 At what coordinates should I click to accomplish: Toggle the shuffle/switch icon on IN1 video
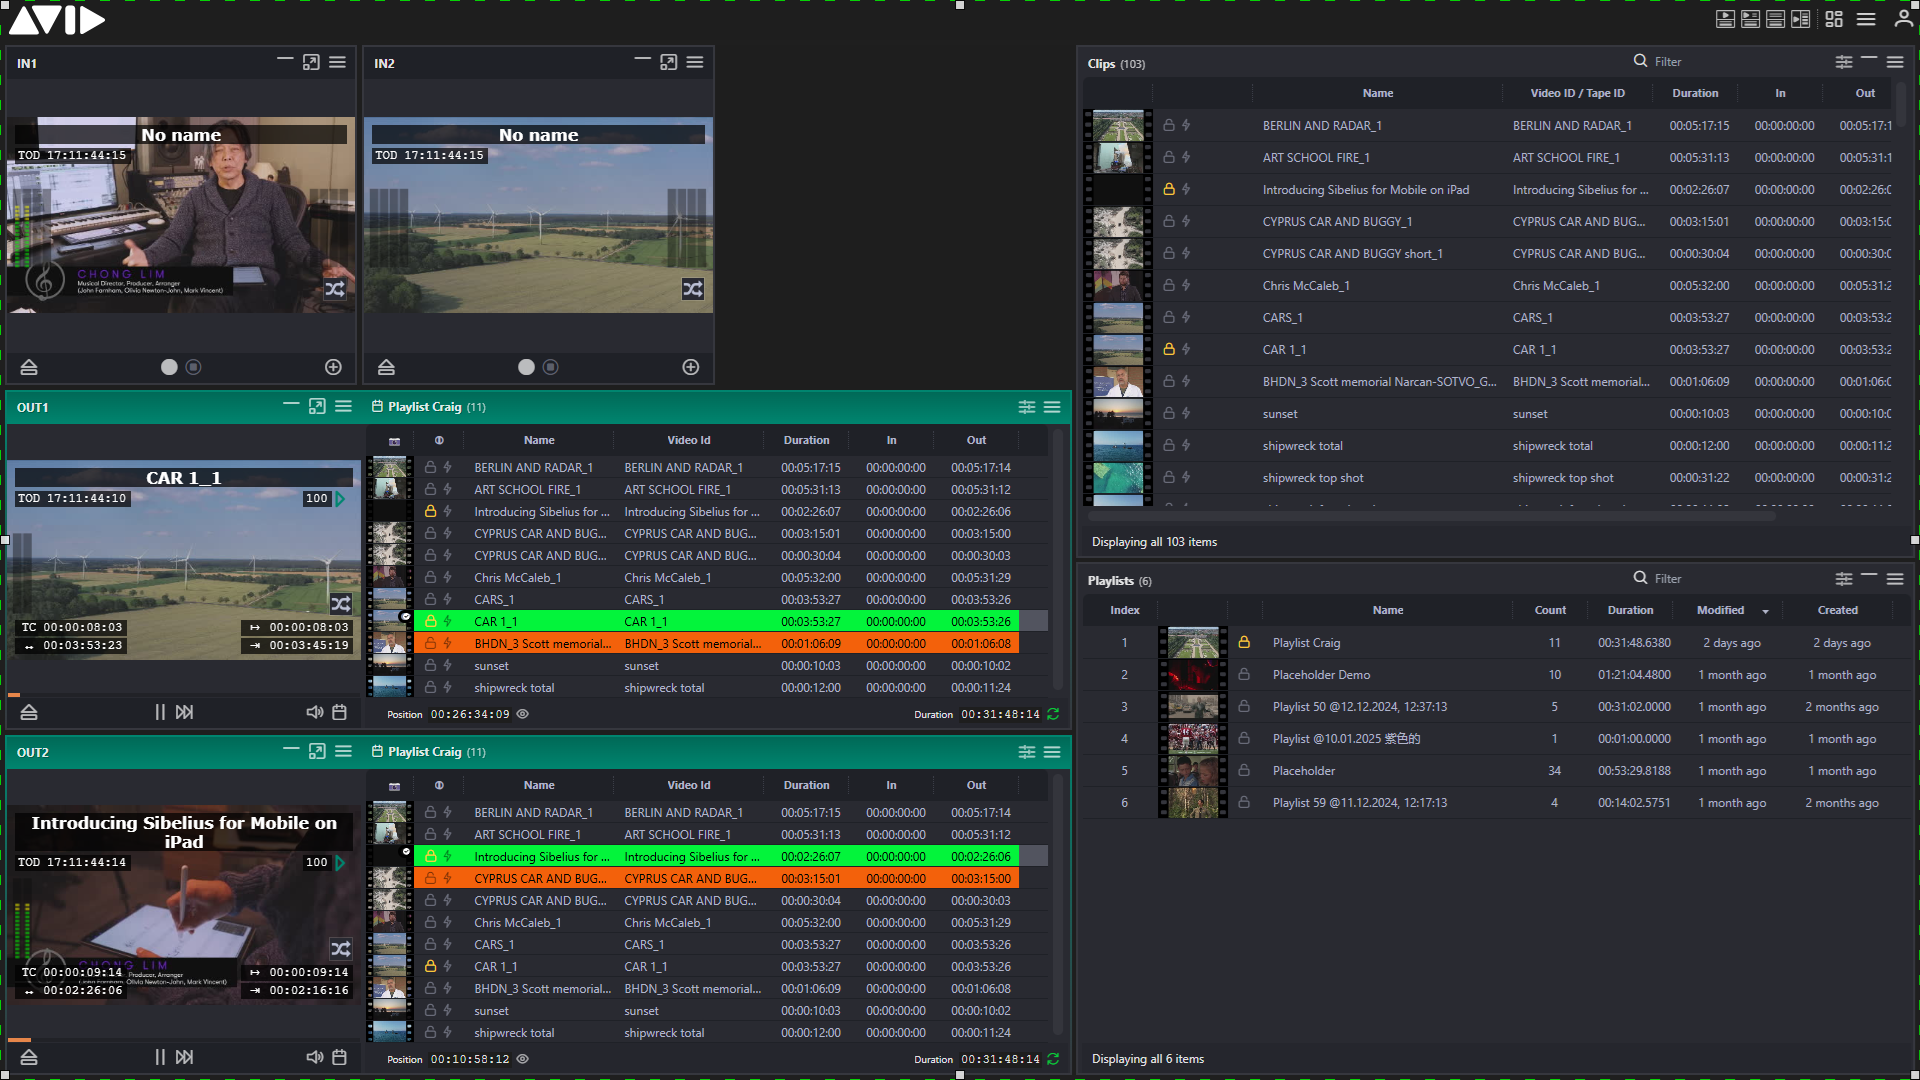pos(335,289)
